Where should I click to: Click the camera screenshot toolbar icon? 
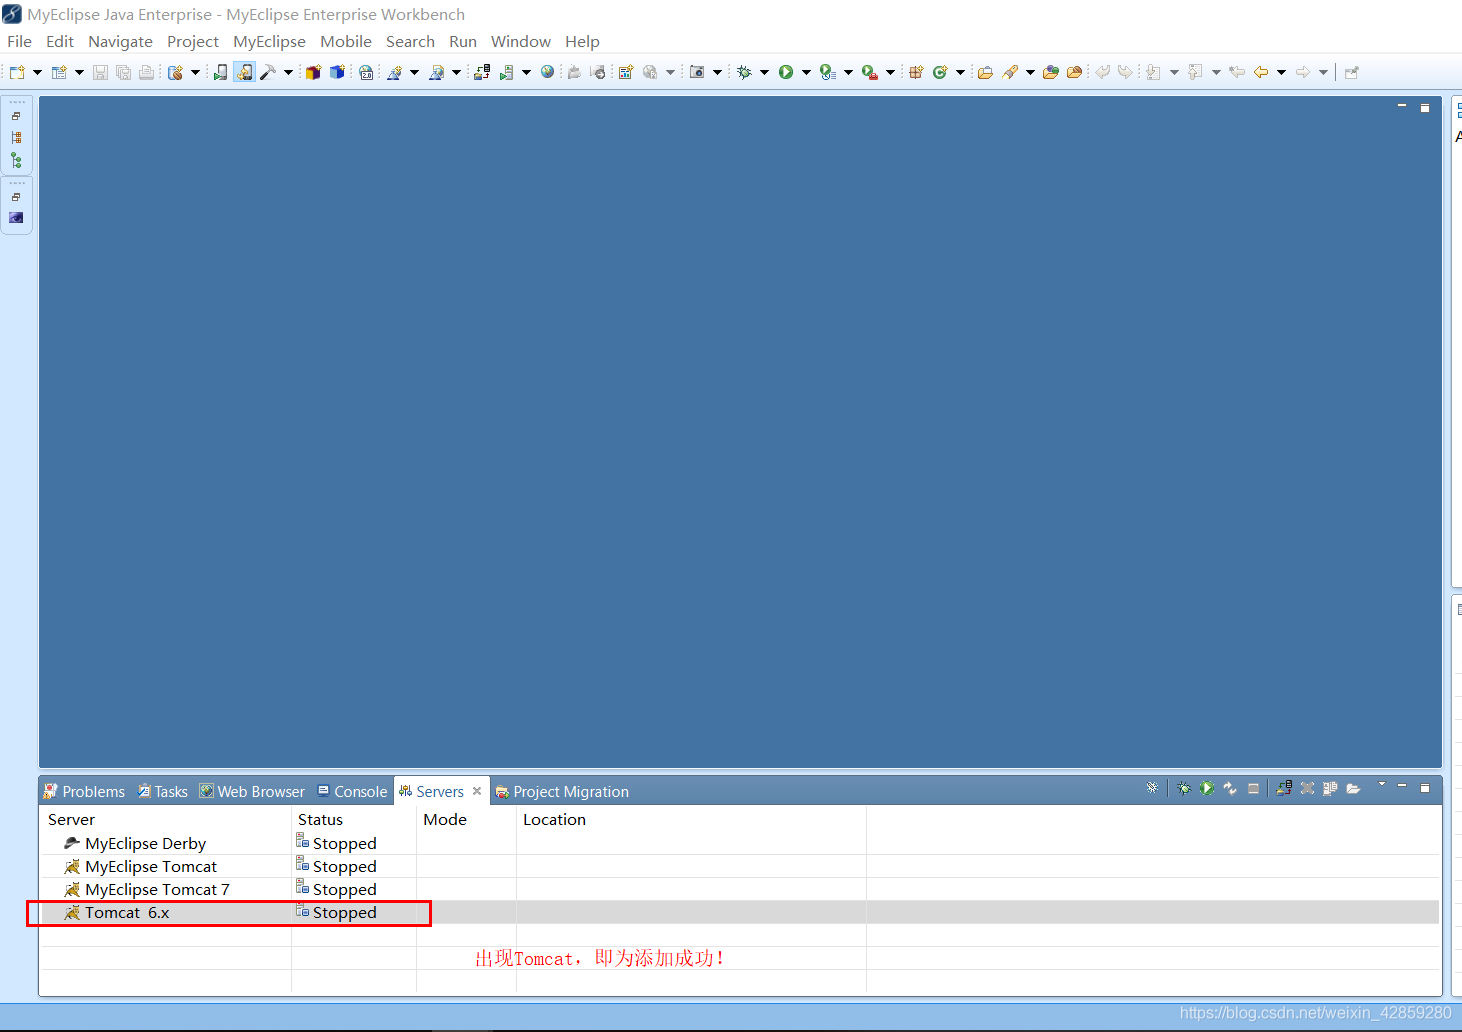tap(697, 72)
